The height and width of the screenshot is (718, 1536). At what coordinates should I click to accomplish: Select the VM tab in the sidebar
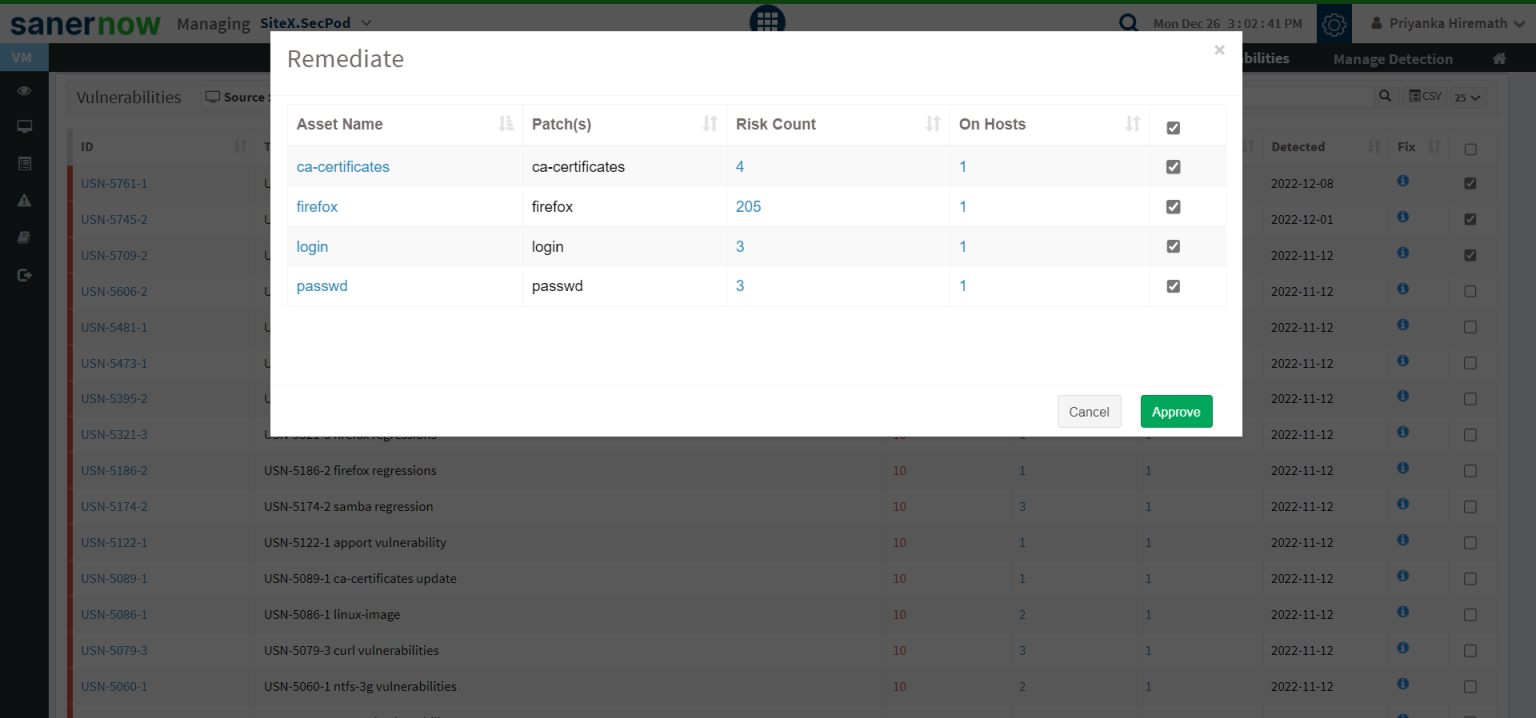point(23,57)
